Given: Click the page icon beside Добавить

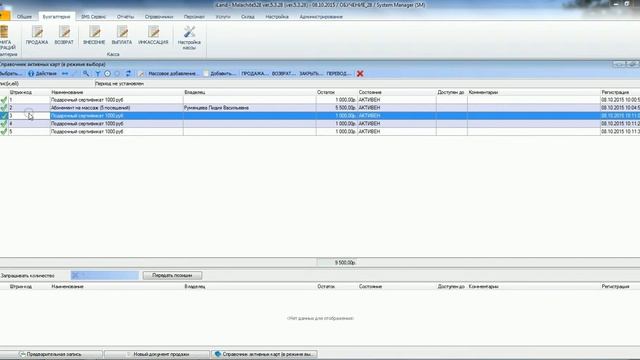Looking at the screenshot, I should 206,74.
